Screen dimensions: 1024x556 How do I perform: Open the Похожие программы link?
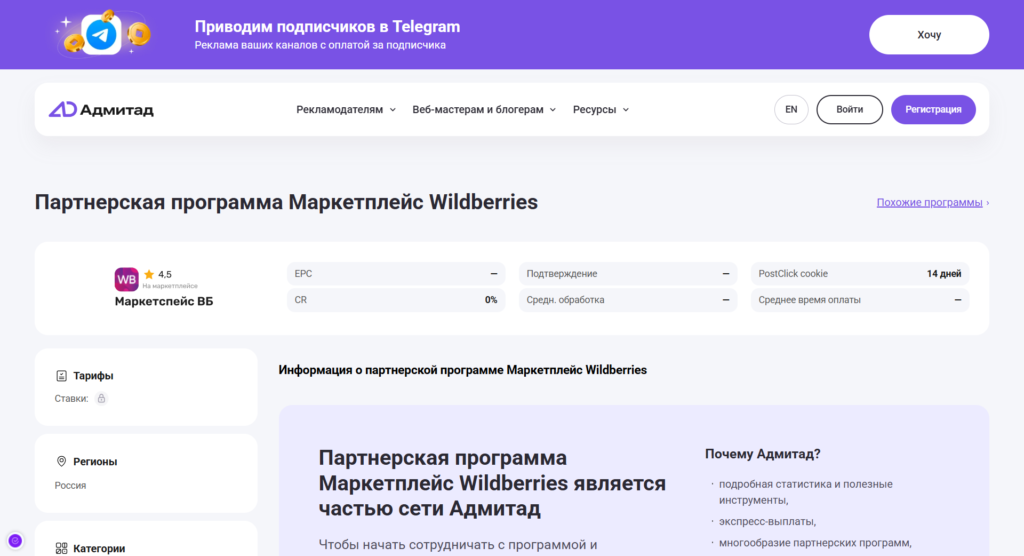tap(929, 203)
